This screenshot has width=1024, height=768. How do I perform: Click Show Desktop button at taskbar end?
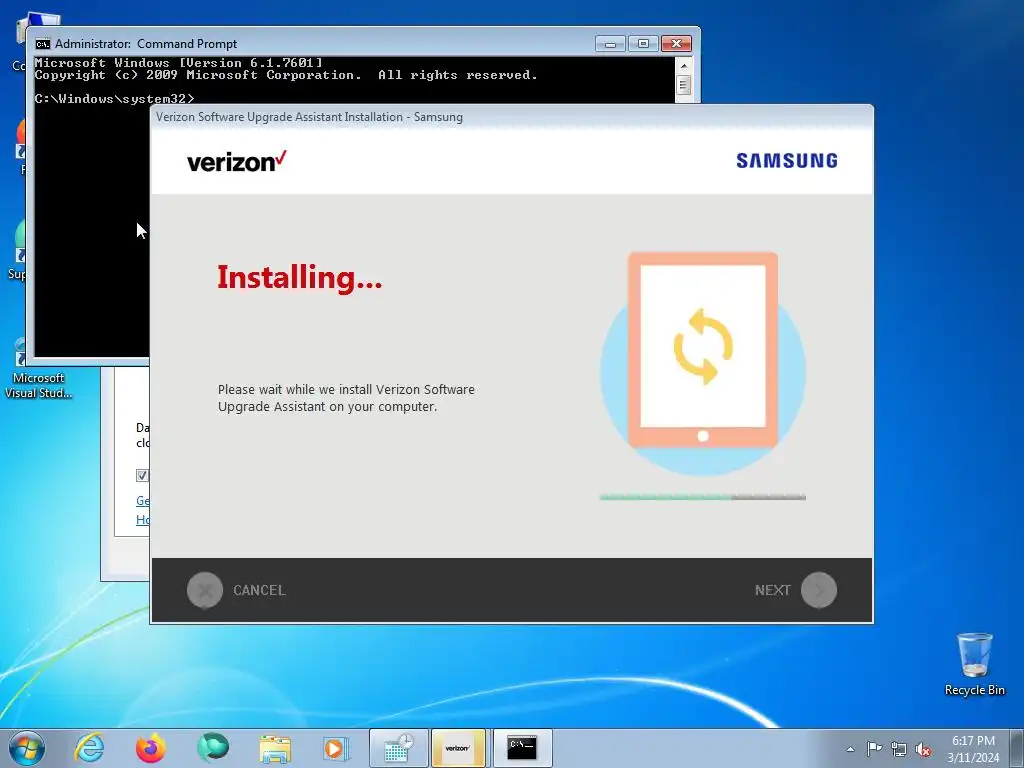[1016, 748]
